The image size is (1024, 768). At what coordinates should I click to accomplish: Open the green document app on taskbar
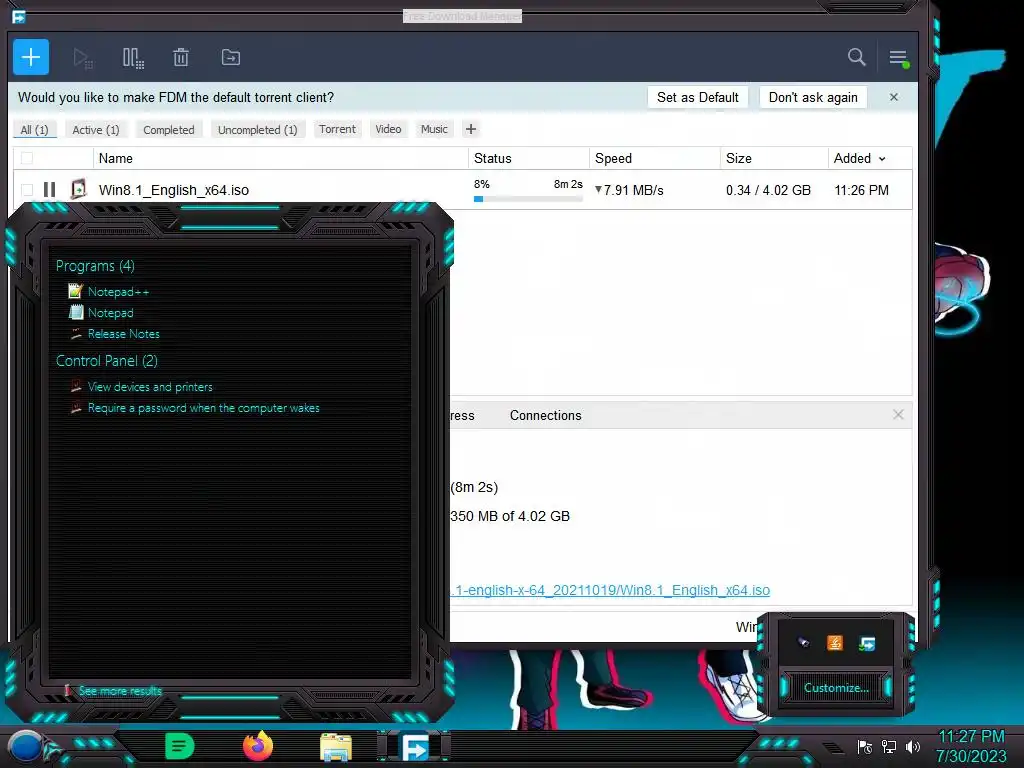pos(179,746)
